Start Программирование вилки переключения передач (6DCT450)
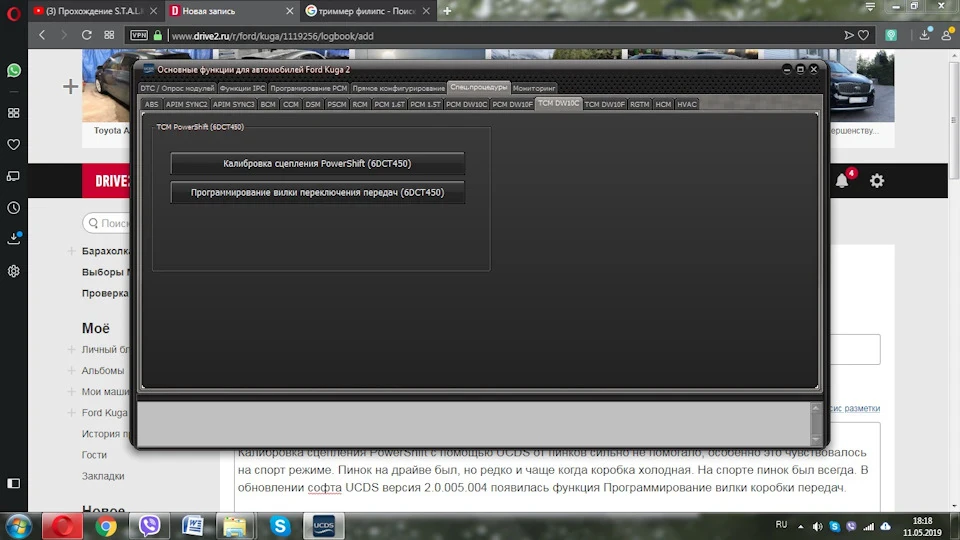The width and height of the screenshot is (960, 540). [x=317, y=192]
